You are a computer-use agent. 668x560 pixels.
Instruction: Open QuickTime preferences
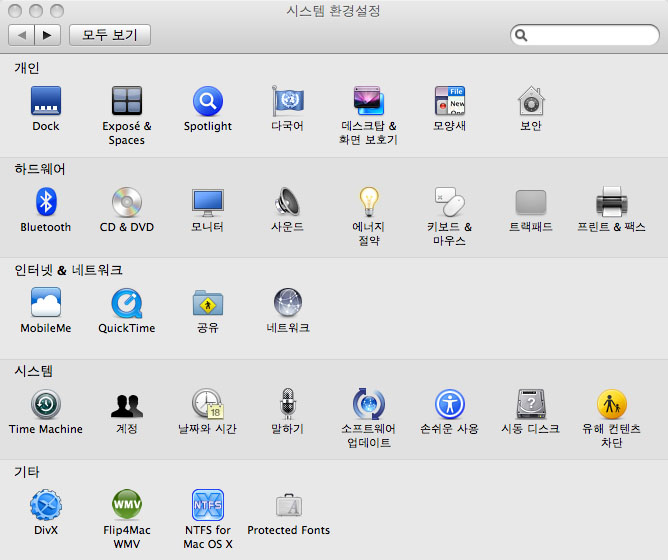(x=127, y=303)
